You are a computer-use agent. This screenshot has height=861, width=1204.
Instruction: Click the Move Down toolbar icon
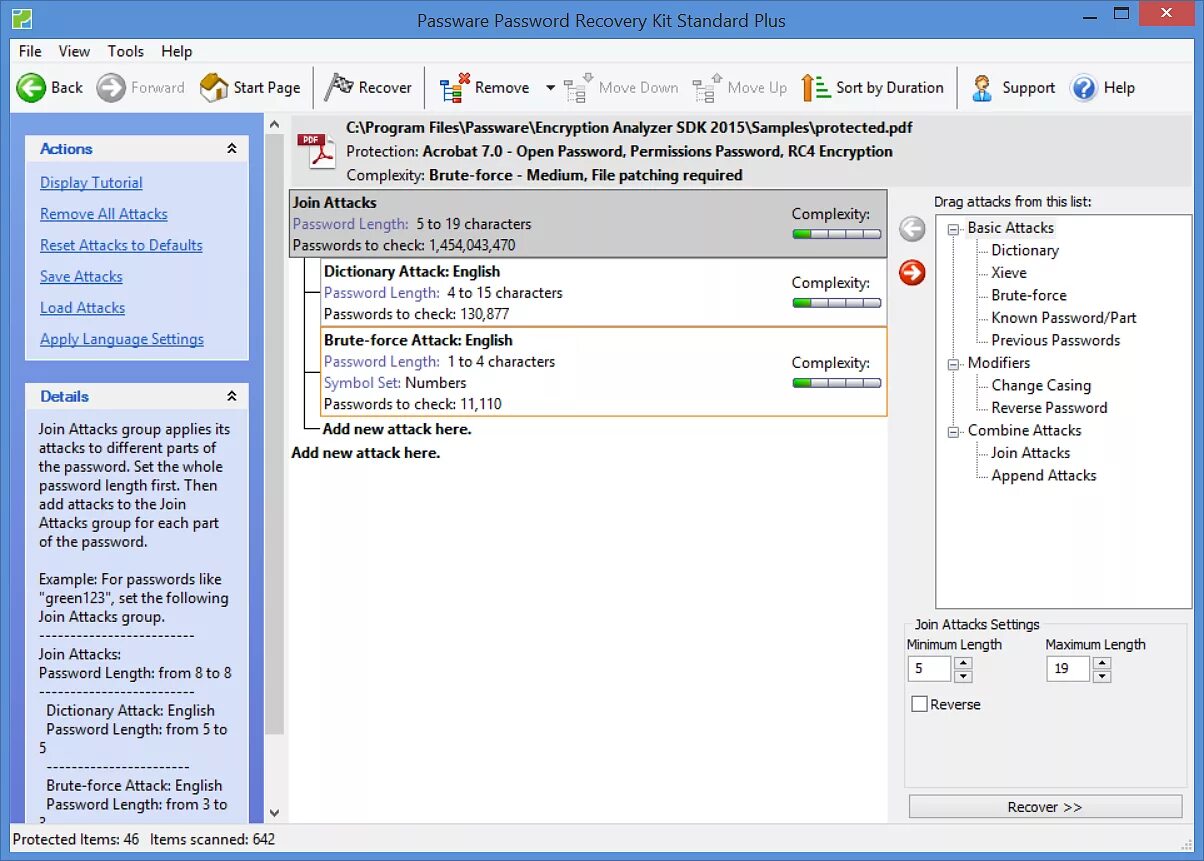[578, 88]
